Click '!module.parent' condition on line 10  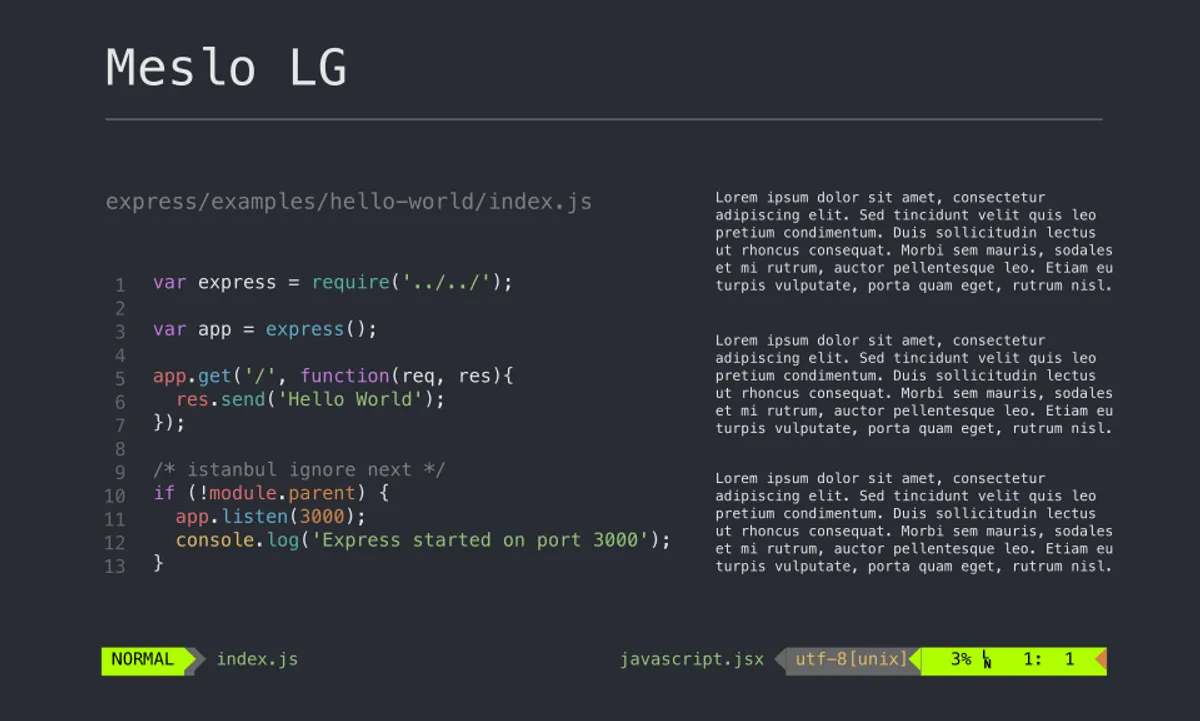point(277,494)
